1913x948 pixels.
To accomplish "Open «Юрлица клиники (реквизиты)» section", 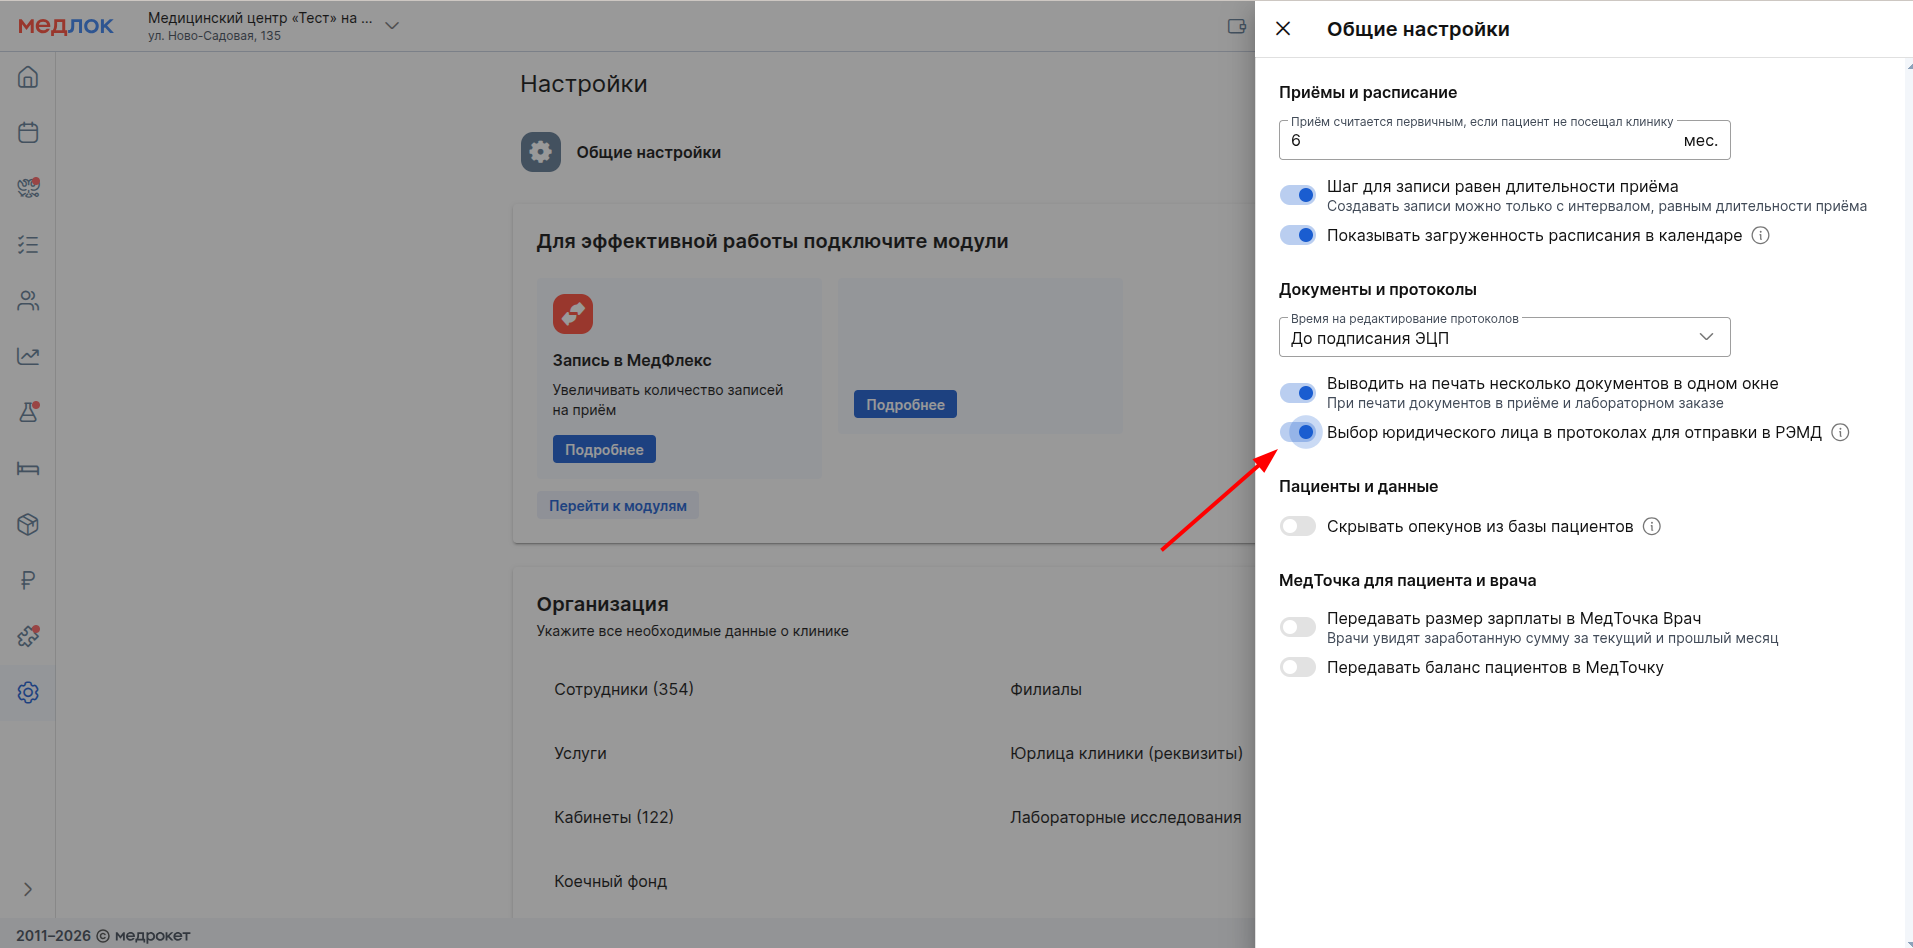I will pos(1126,753).
